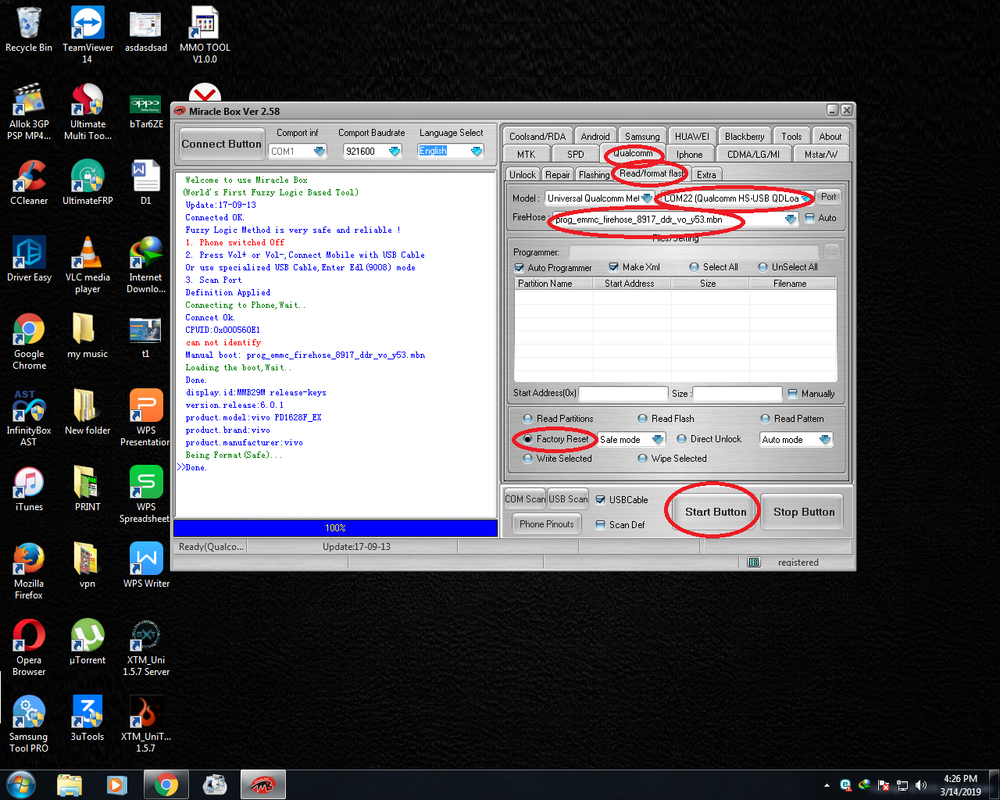Screen dimensions: 1000x800
Task: Open 3uTools desktop shortcut
Action: 87,719
